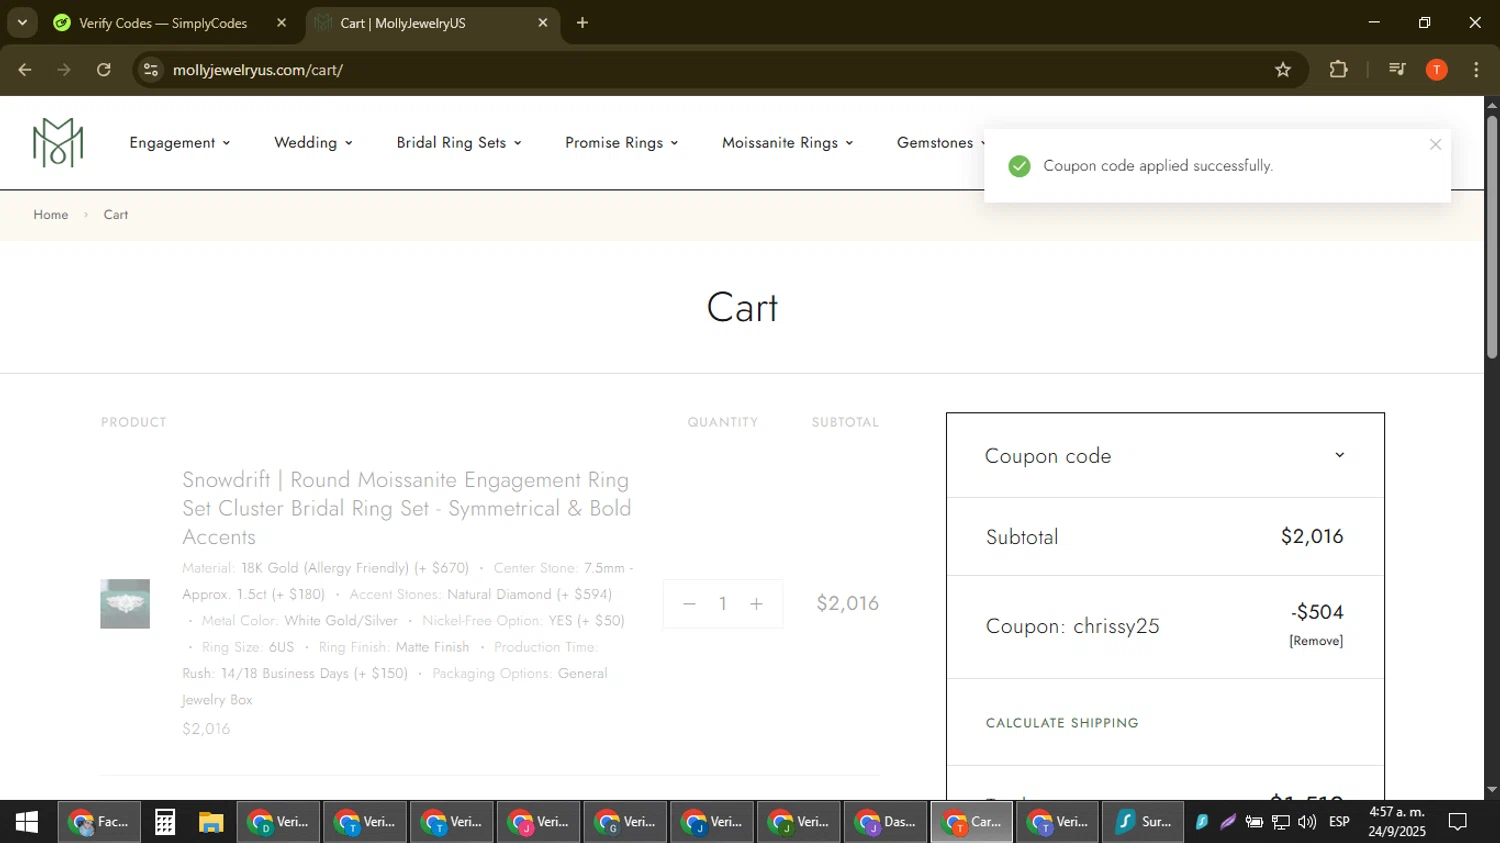The width and height of the screenshot is (1500, 843).
Task: Open the Wedding dropdown menu
Action: [x=313, y=143]
